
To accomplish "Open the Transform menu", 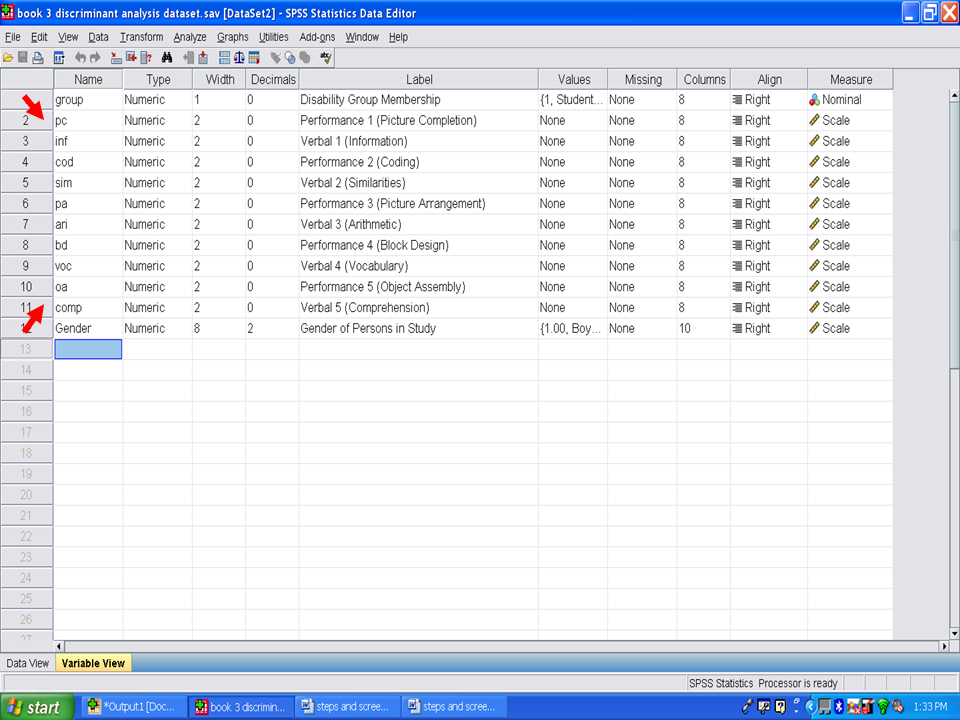I will (x=141, y=37).
